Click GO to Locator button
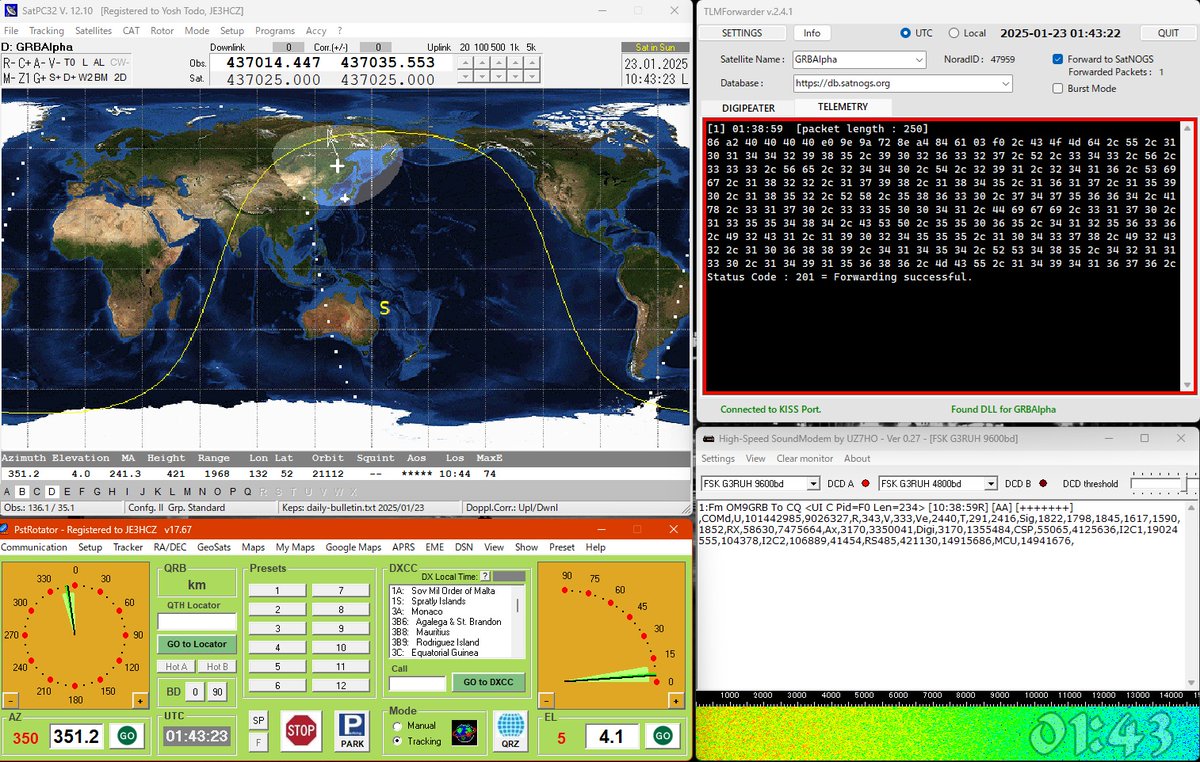1200x762 pixels. pyautogui.click(x=197, y=644)
